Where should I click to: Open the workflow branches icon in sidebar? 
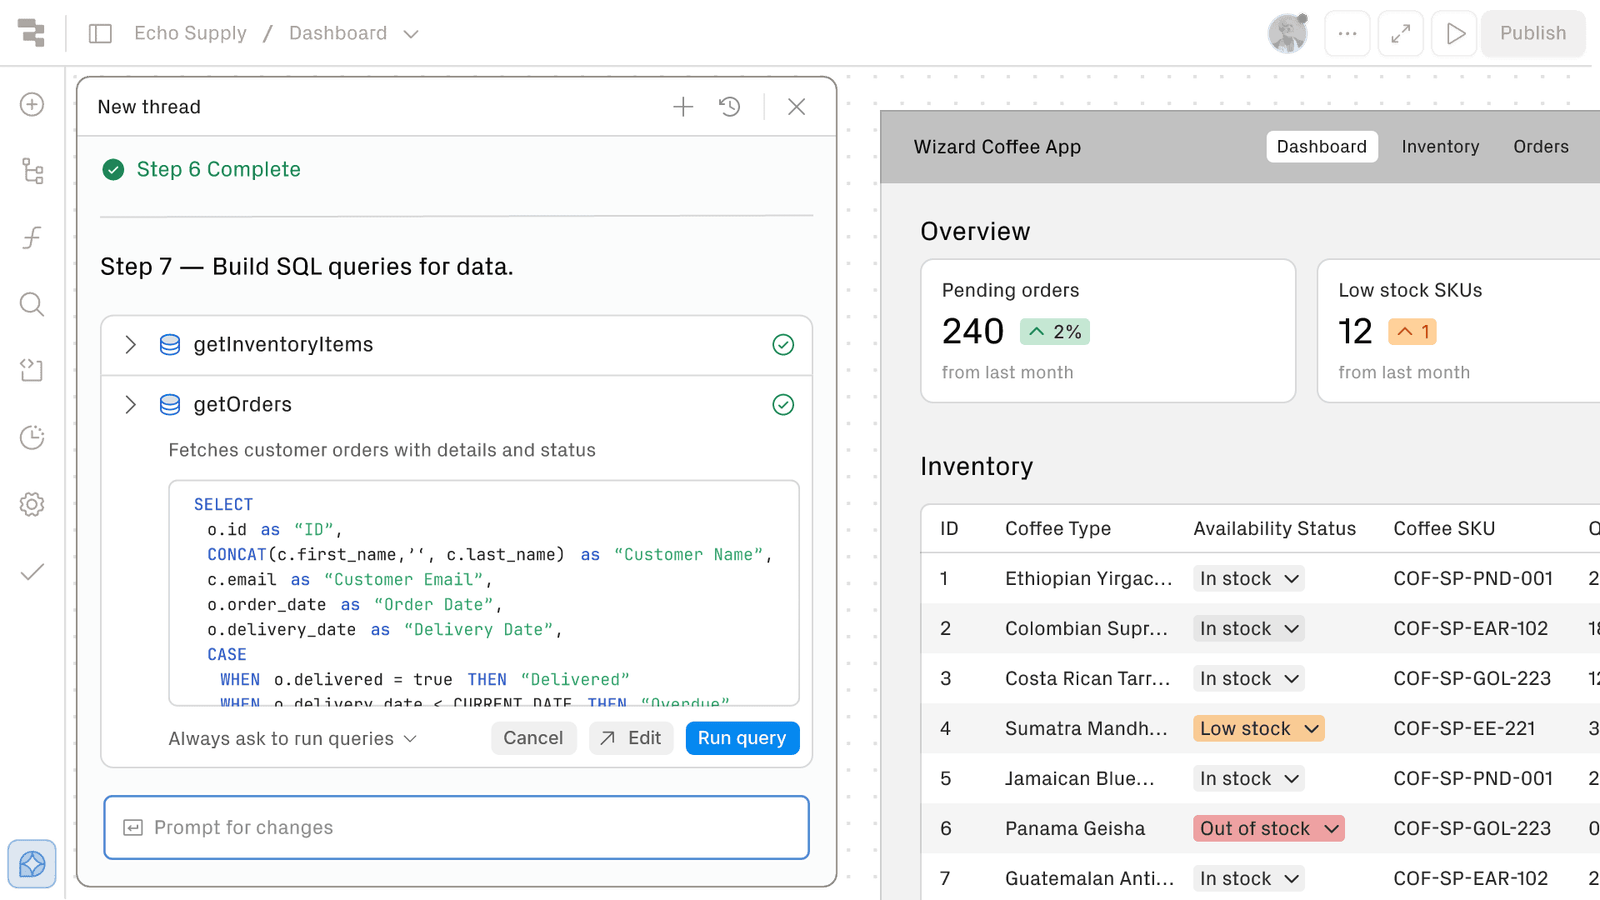(x=32, y=171)
